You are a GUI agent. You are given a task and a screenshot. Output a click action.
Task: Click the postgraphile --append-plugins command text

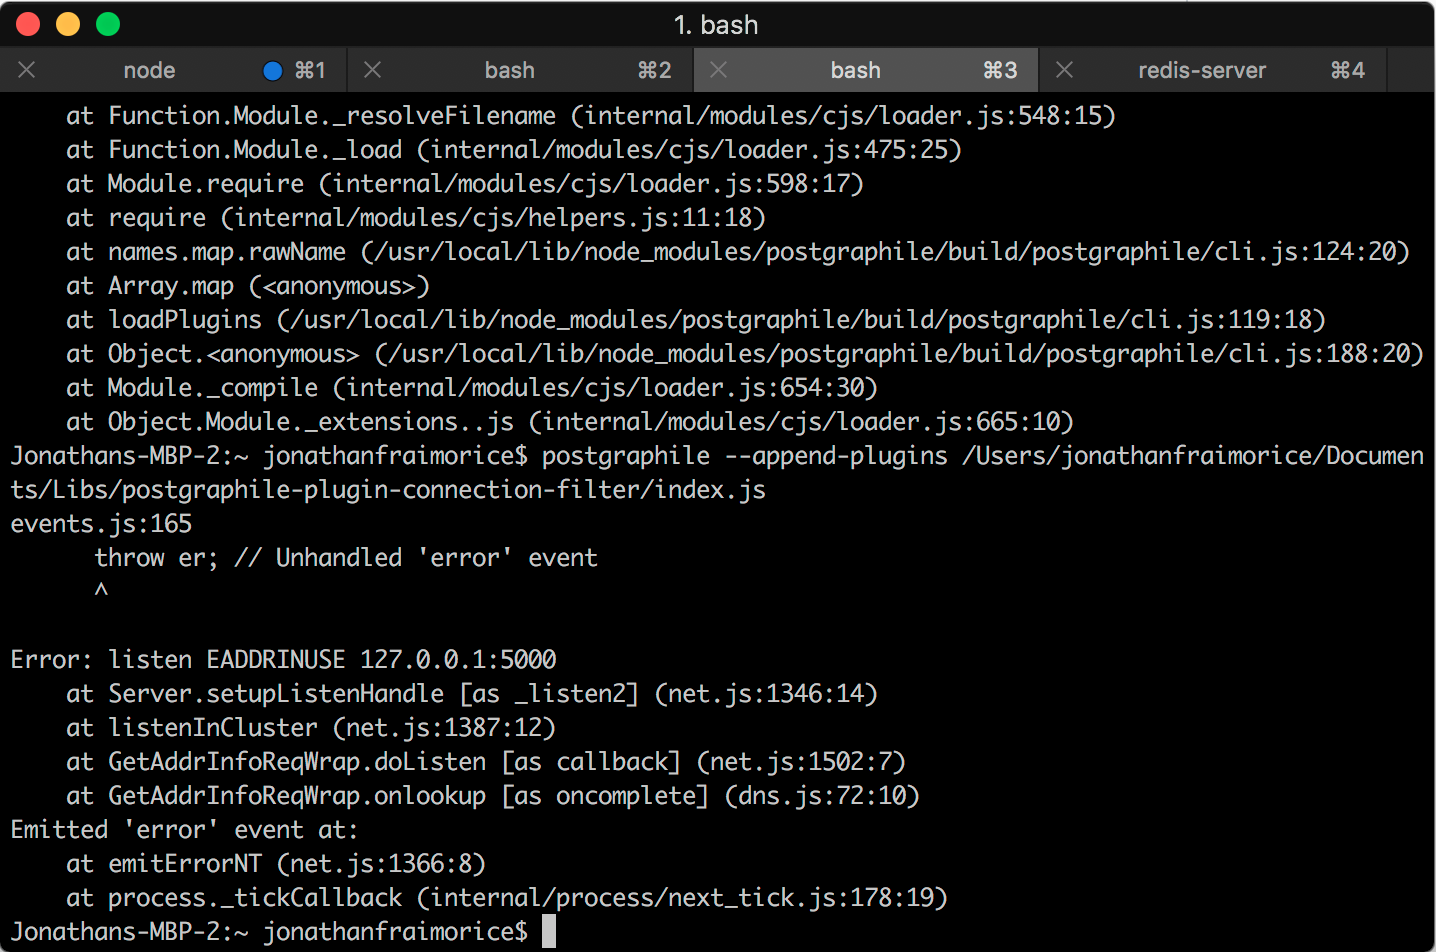(x=745, y=455)
